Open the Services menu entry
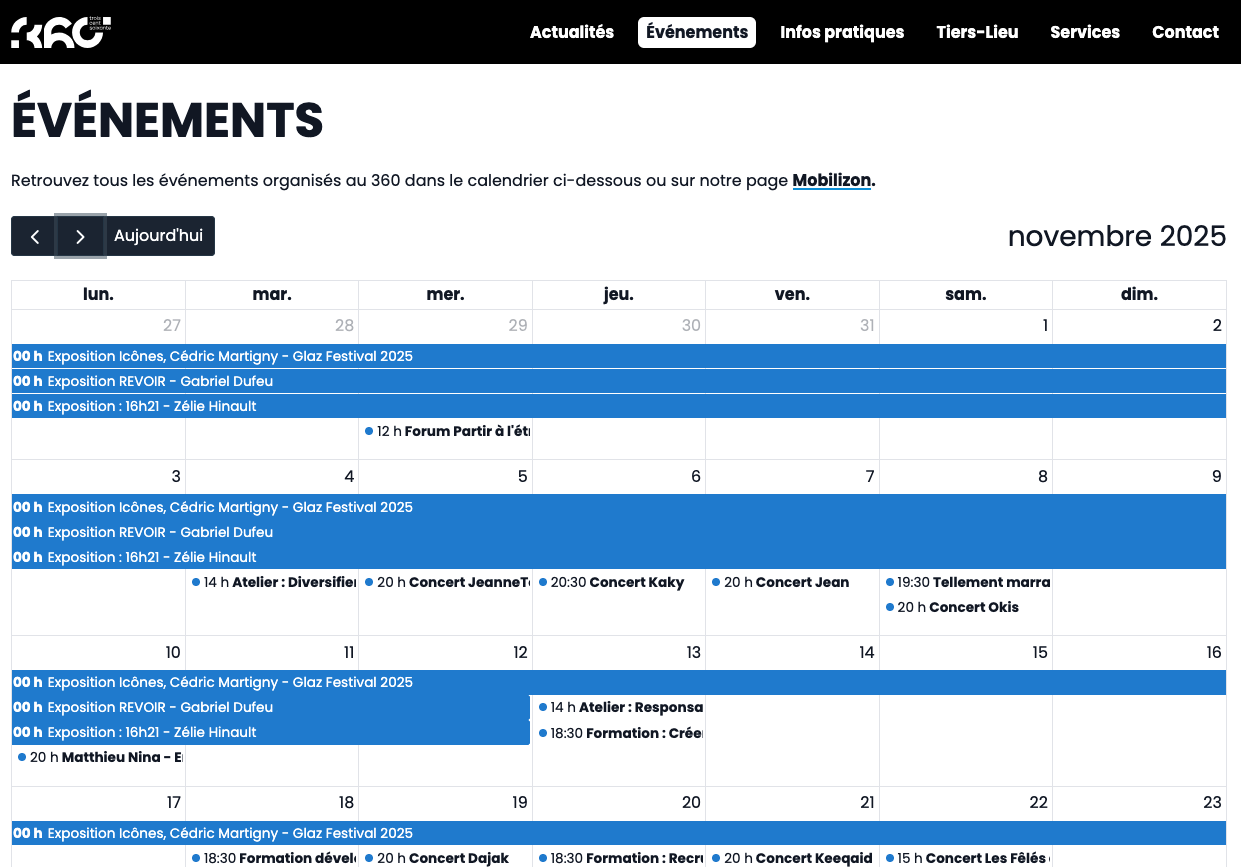The height and width of the screenshot is (867, 1241). 1085,32
